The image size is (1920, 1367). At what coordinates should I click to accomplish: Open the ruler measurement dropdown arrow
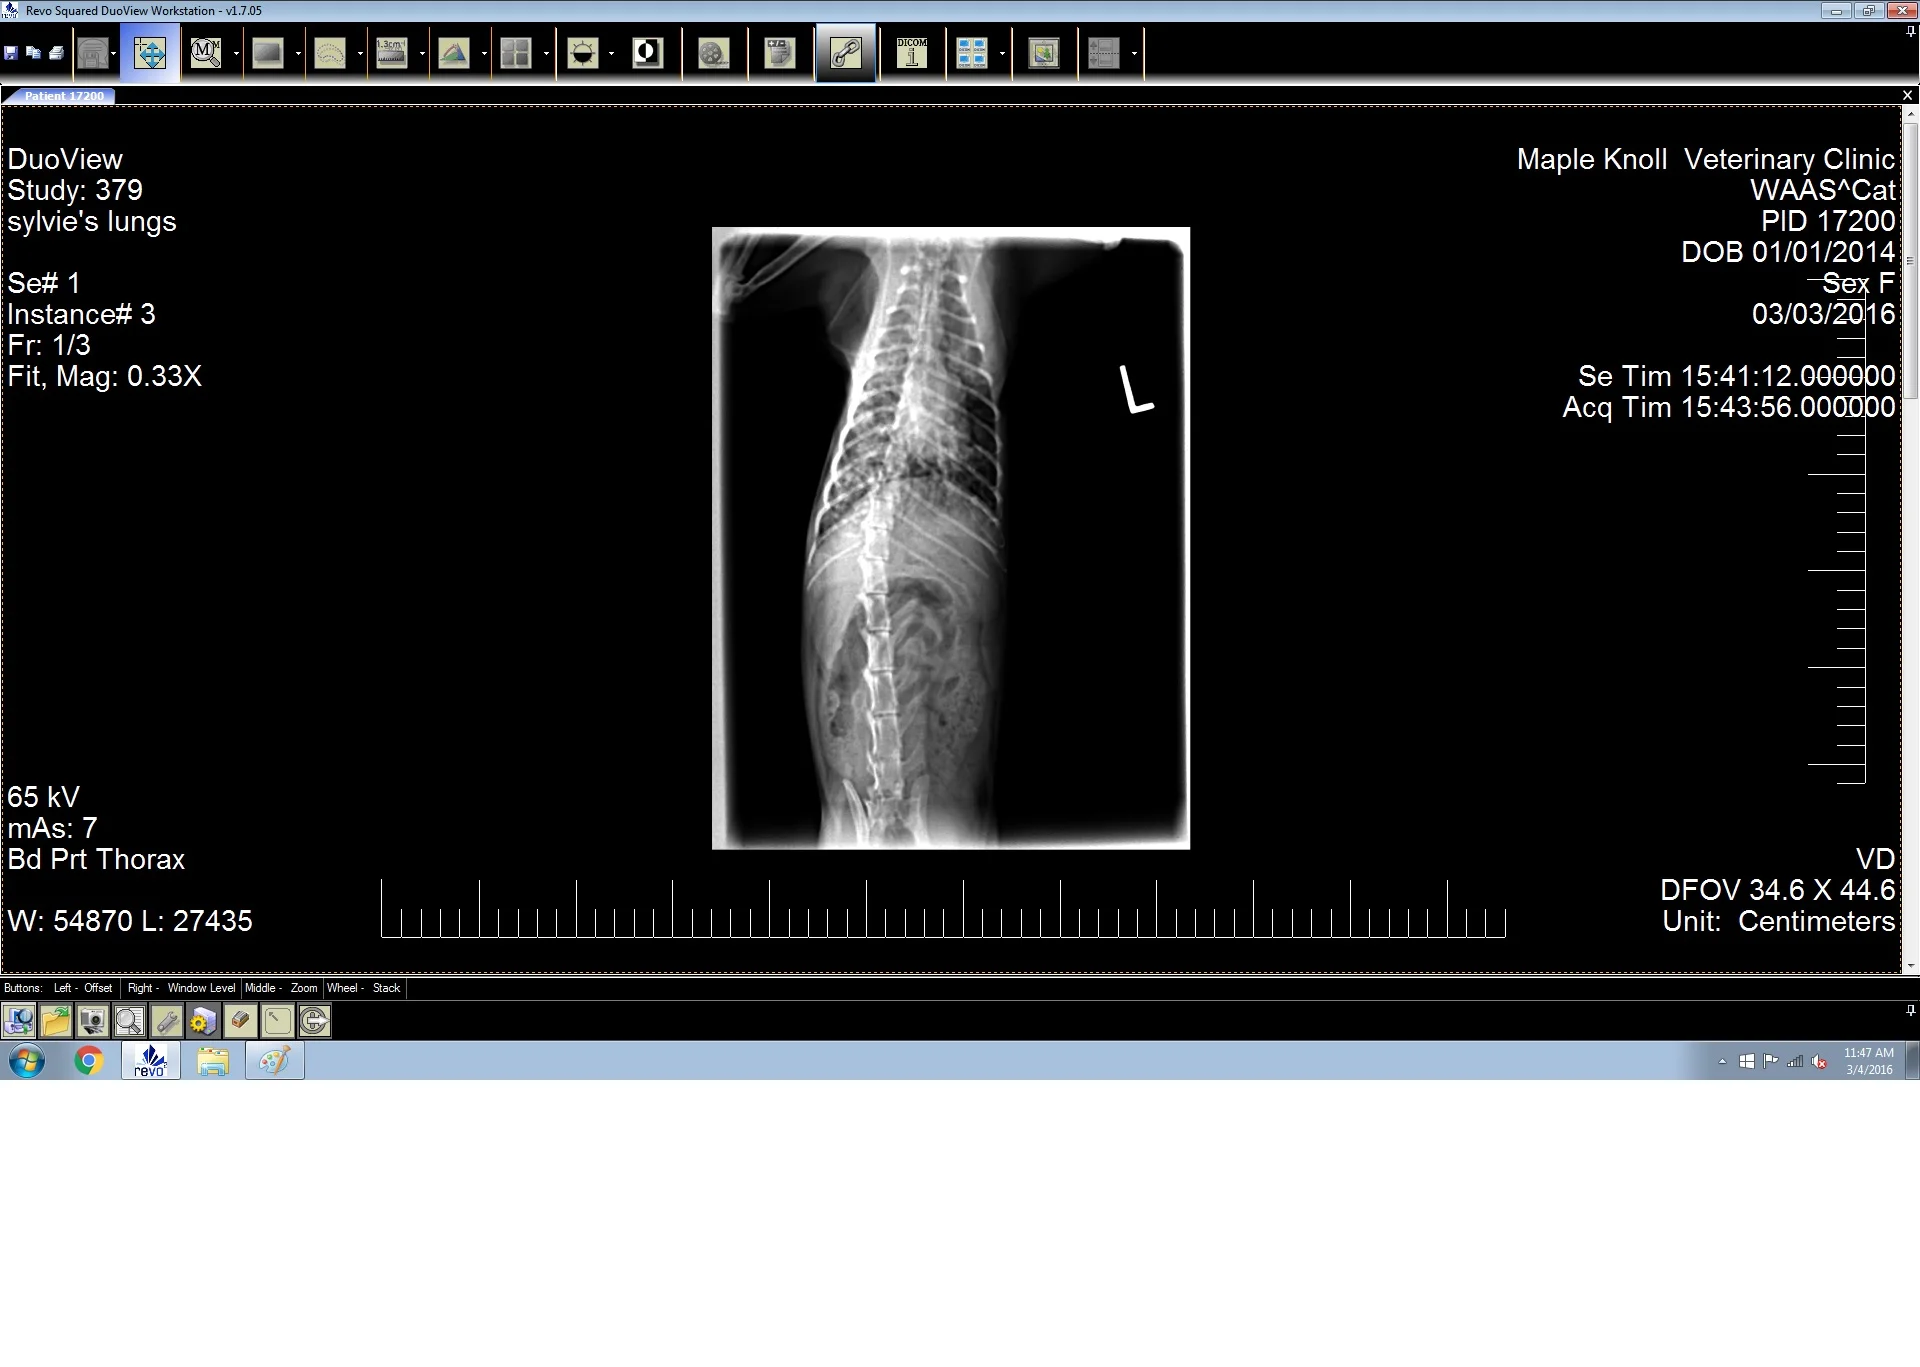pyautogui.click(x=422, y=54)
